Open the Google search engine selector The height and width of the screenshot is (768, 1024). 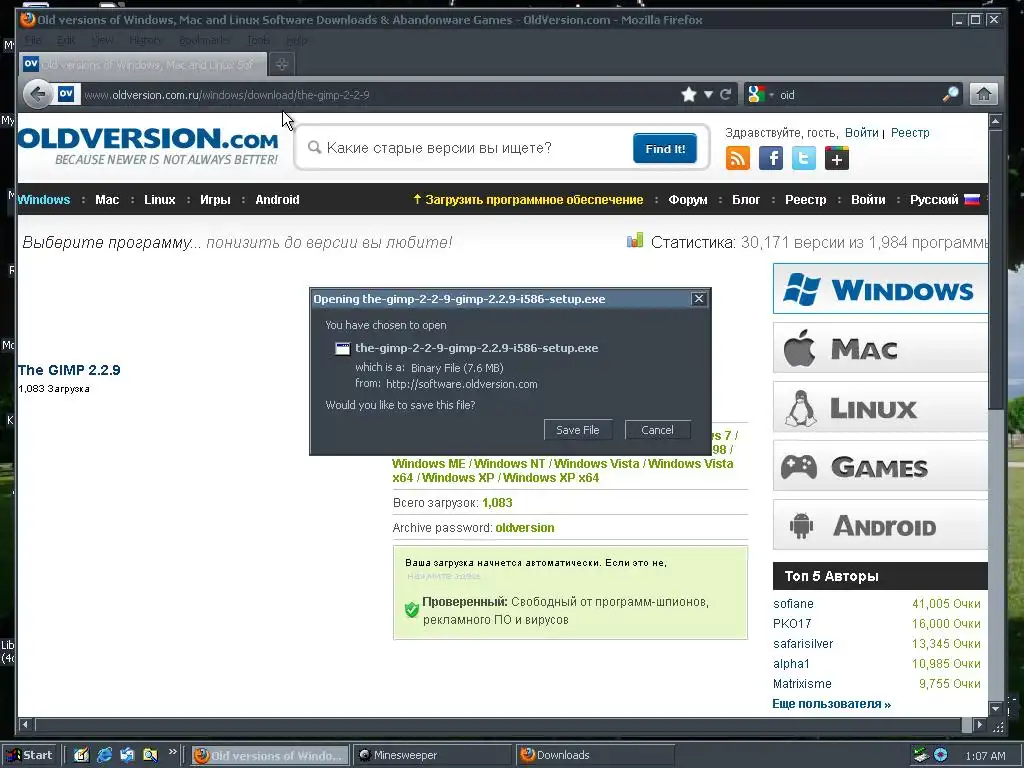[x=760, y=95]
